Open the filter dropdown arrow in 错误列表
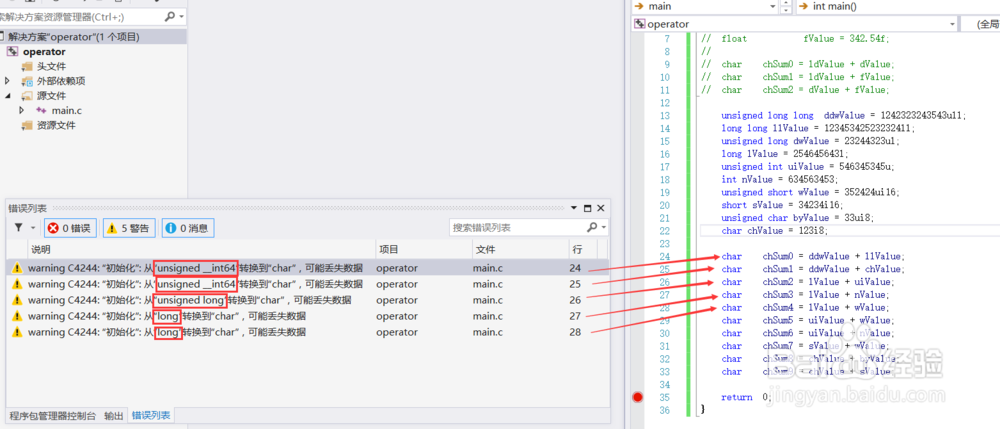The height and width of the screenshot is (429, 1000). [33, 228]
